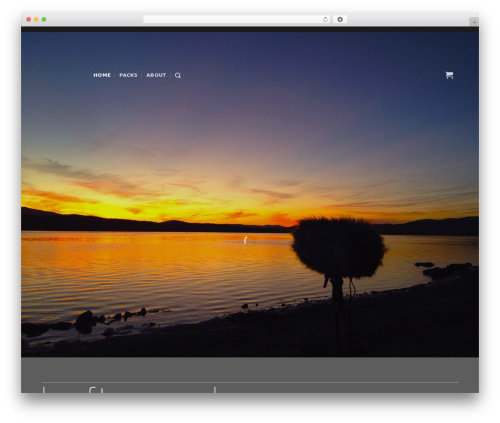Click the browser address bar

click(237, 19)
